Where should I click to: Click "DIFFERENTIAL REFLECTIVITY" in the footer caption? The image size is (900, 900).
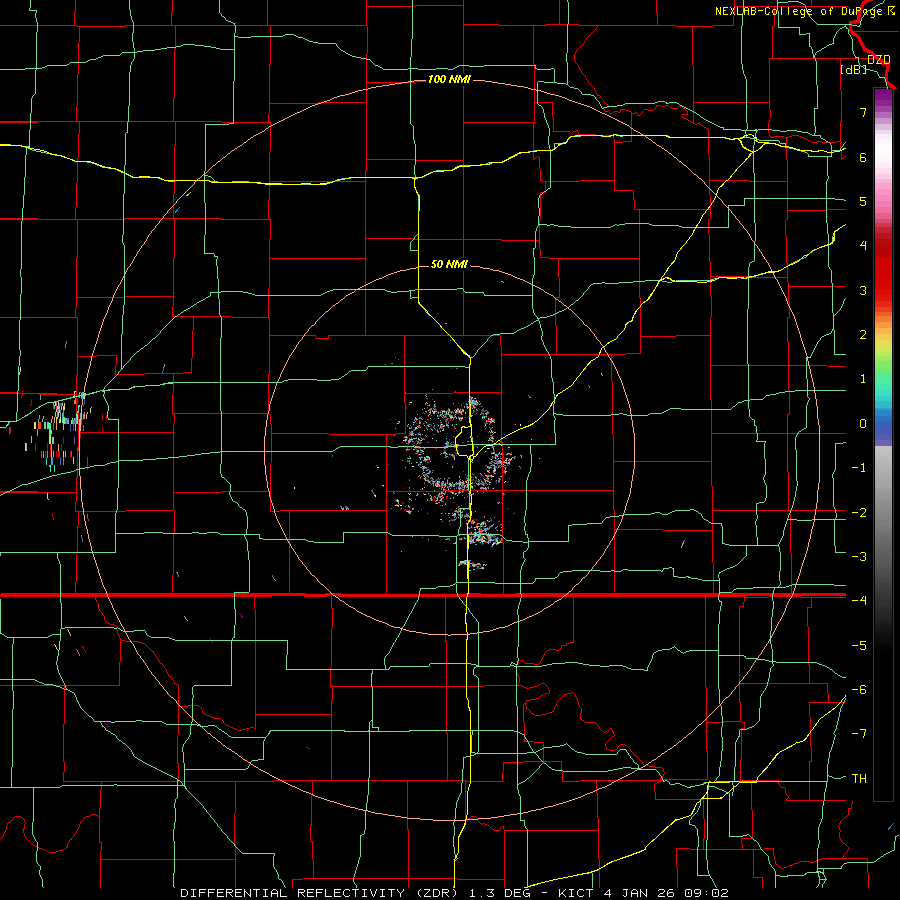click(293, 893)
